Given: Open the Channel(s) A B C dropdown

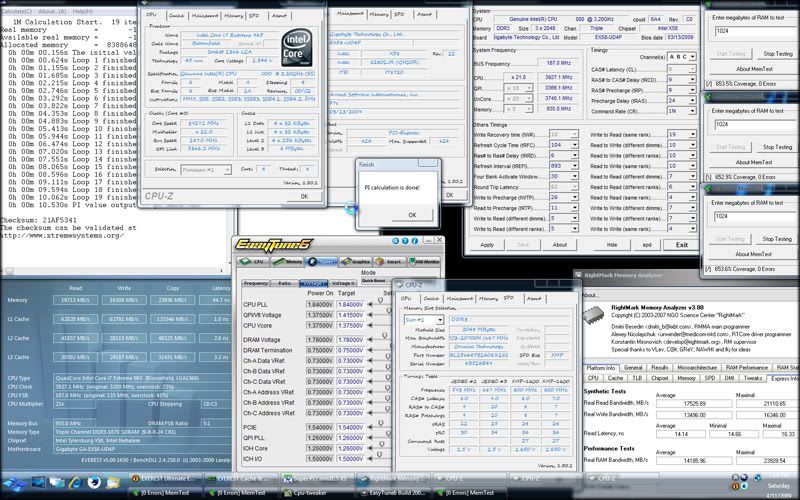Looking at the screenshot, I should pyautogui.click(x=682, y=57).
